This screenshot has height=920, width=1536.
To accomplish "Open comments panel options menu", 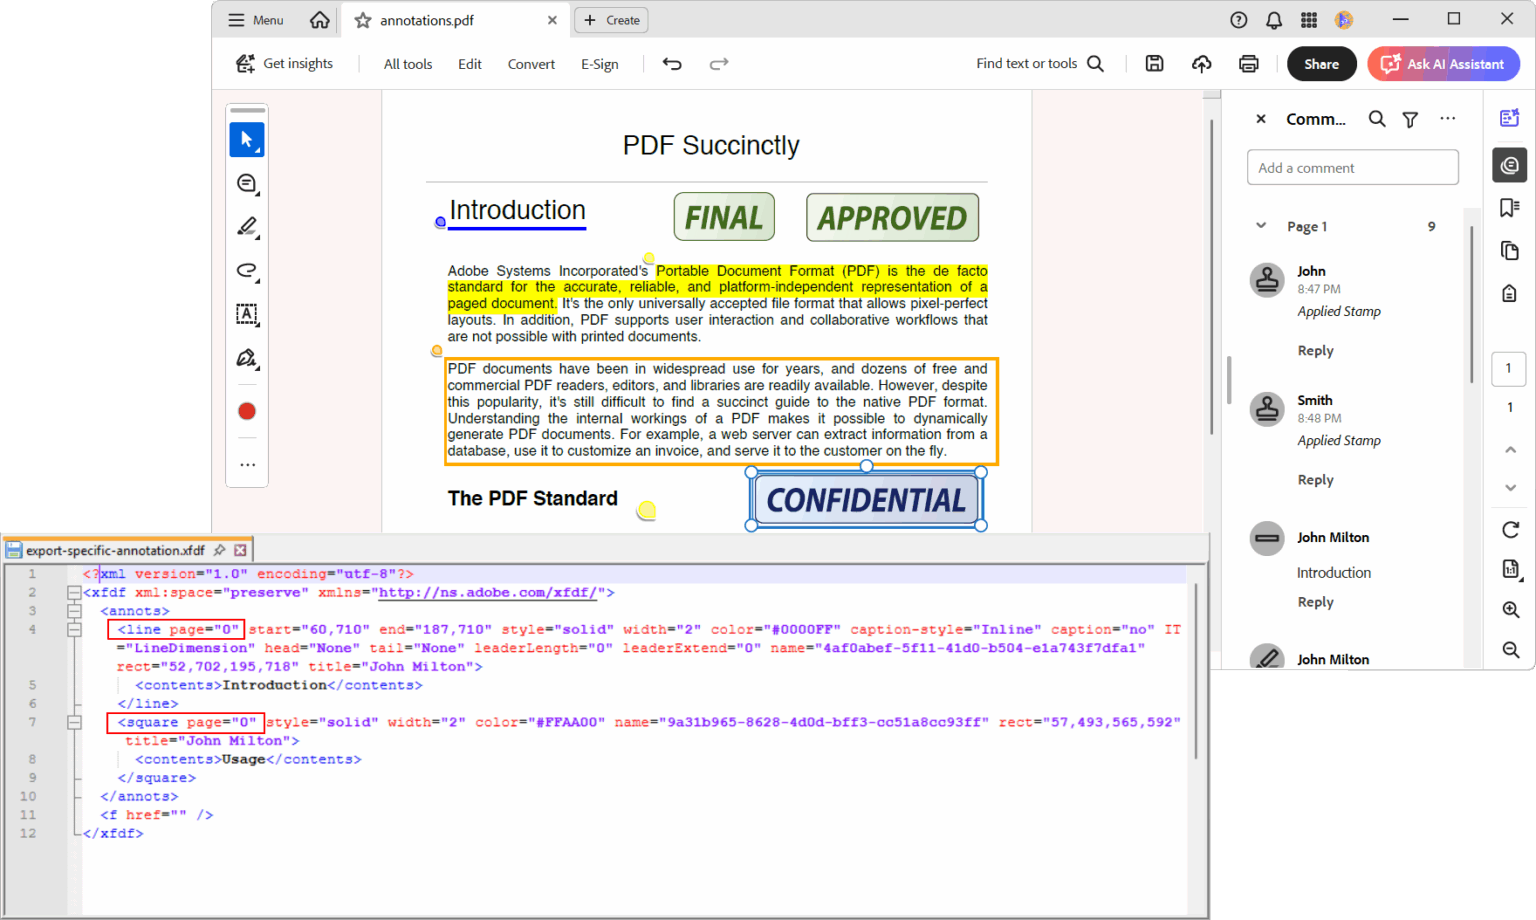I will click(x=1448, y=119).
